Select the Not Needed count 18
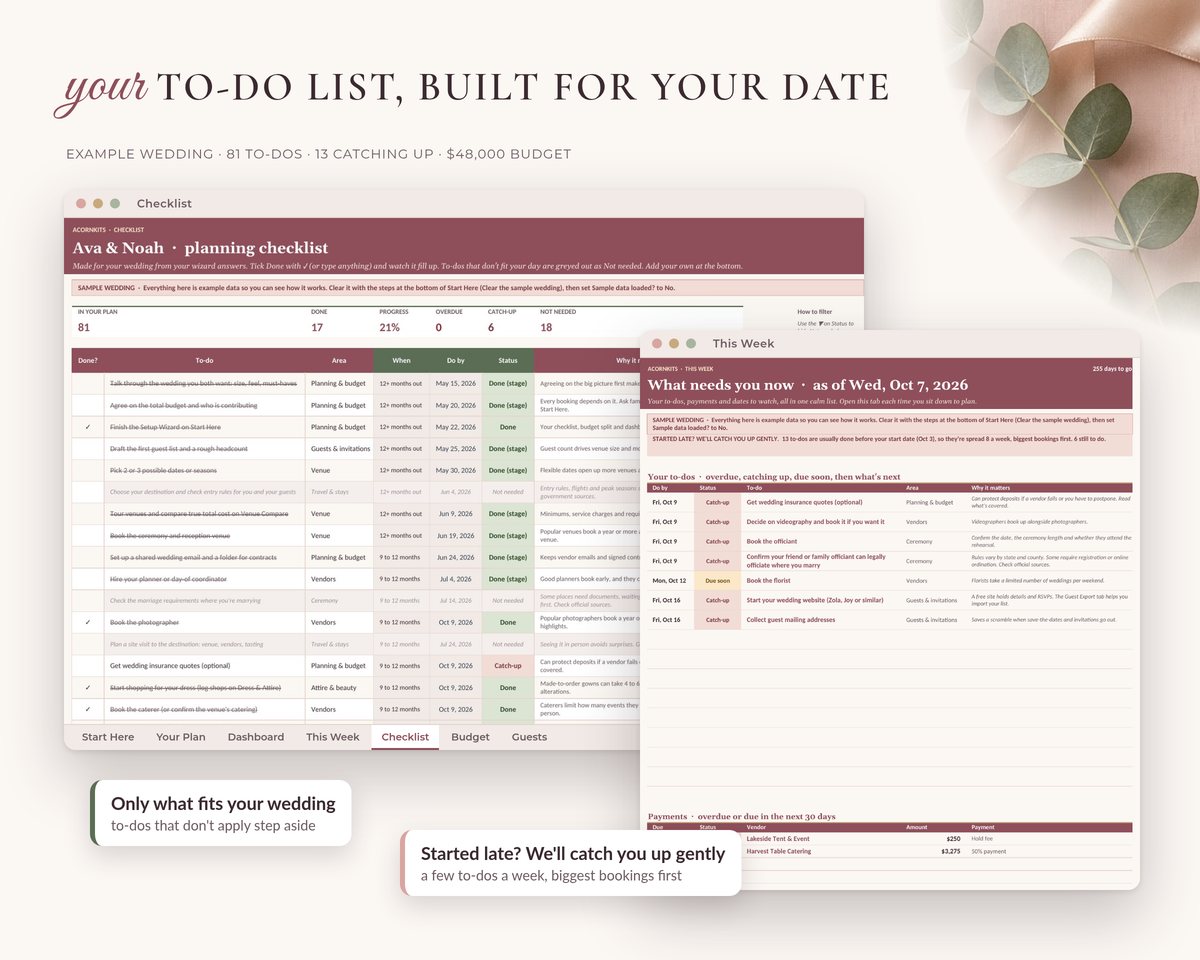 (x=546, y=327)
